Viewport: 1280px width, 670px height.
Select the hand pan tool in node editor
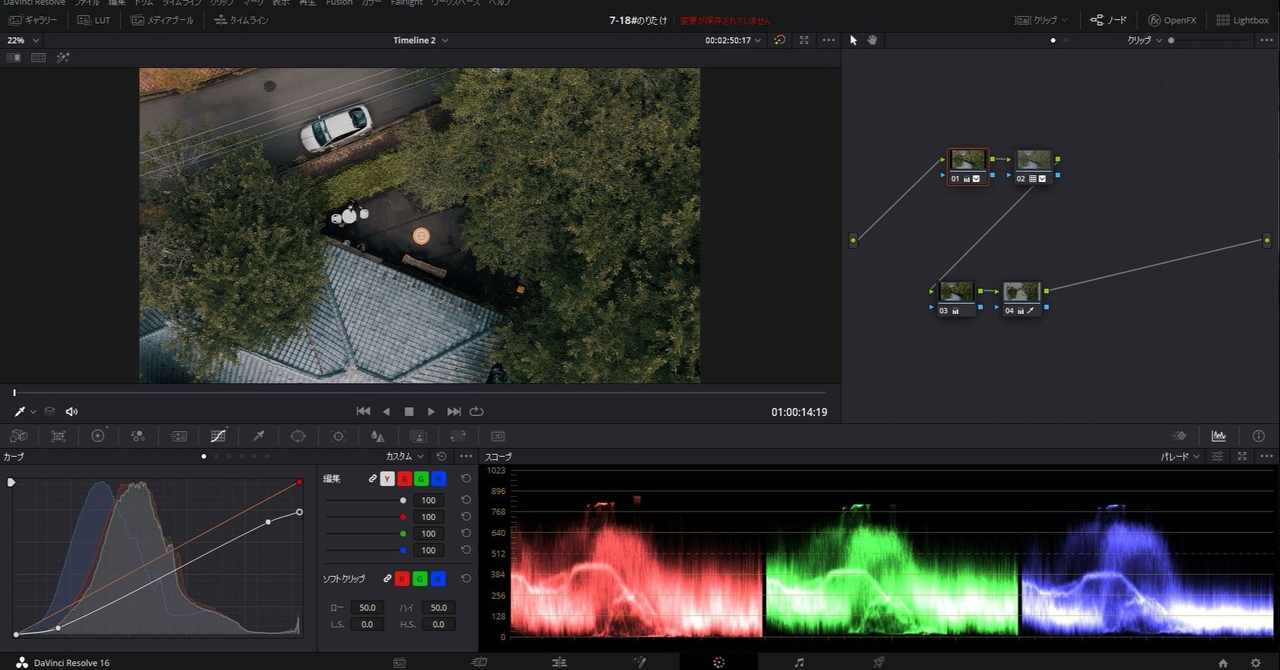(x=872, y=40)
